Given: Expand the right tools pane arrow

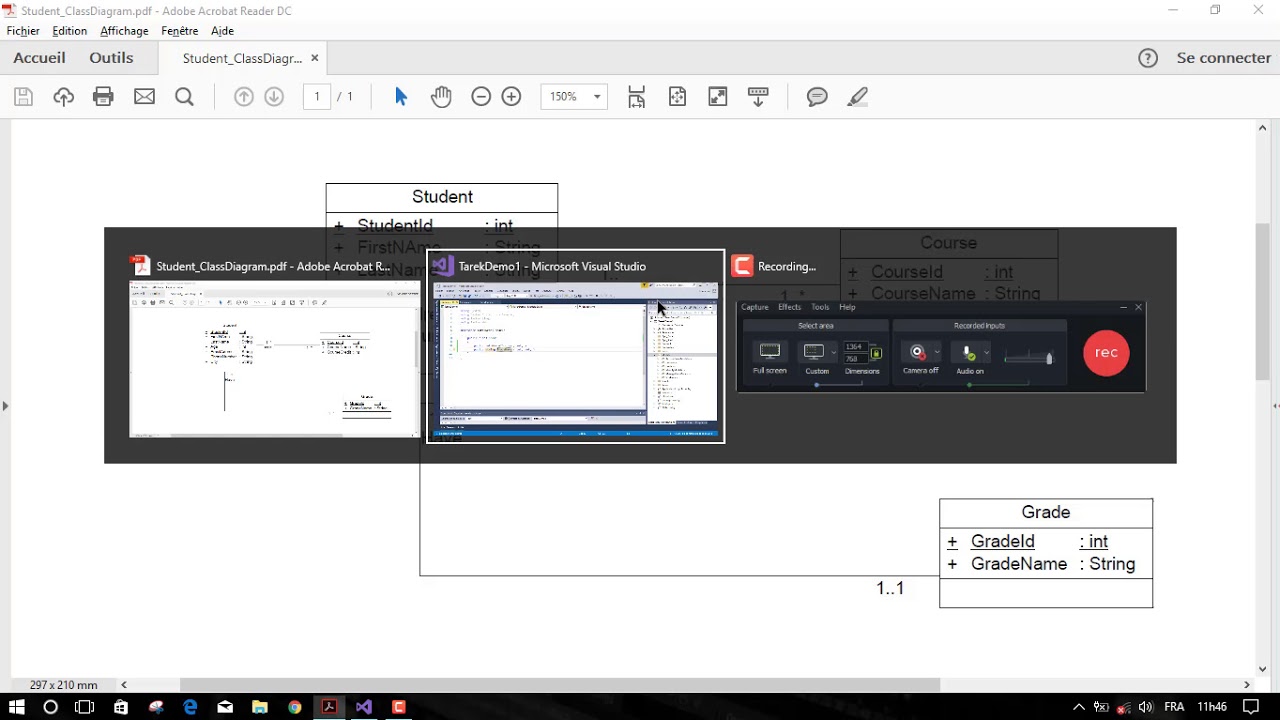Looking at the screenshot, I should point(1275,406).
